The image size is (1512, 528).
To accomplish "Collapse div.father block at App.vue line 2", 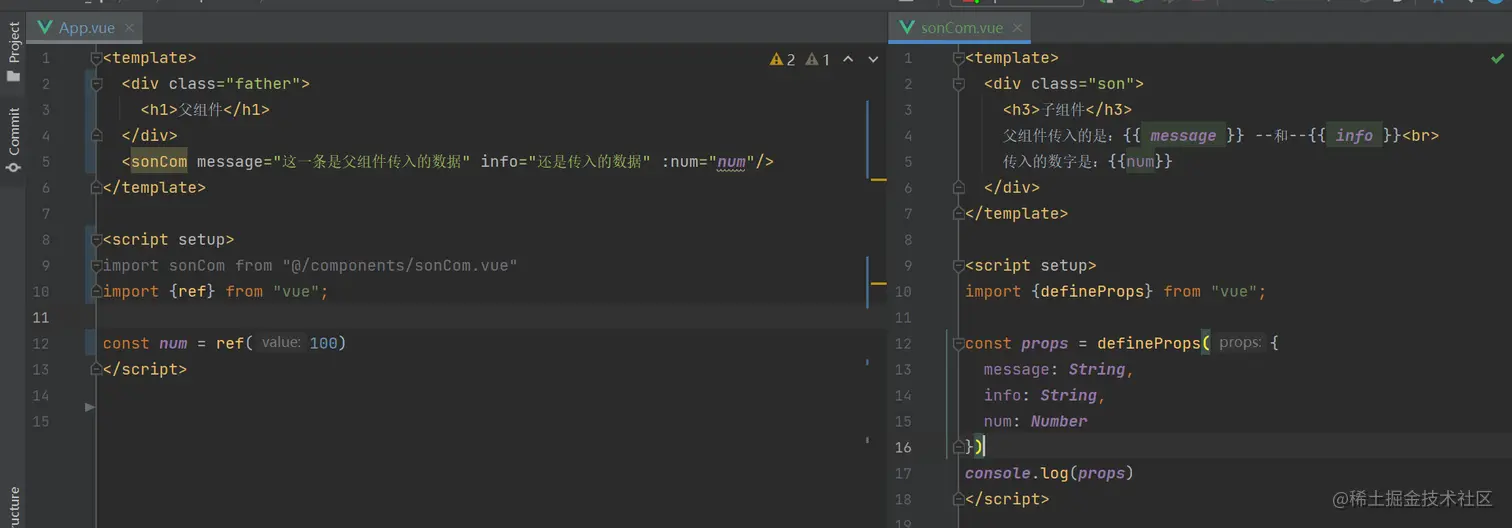I will click(x=96, y=85).
